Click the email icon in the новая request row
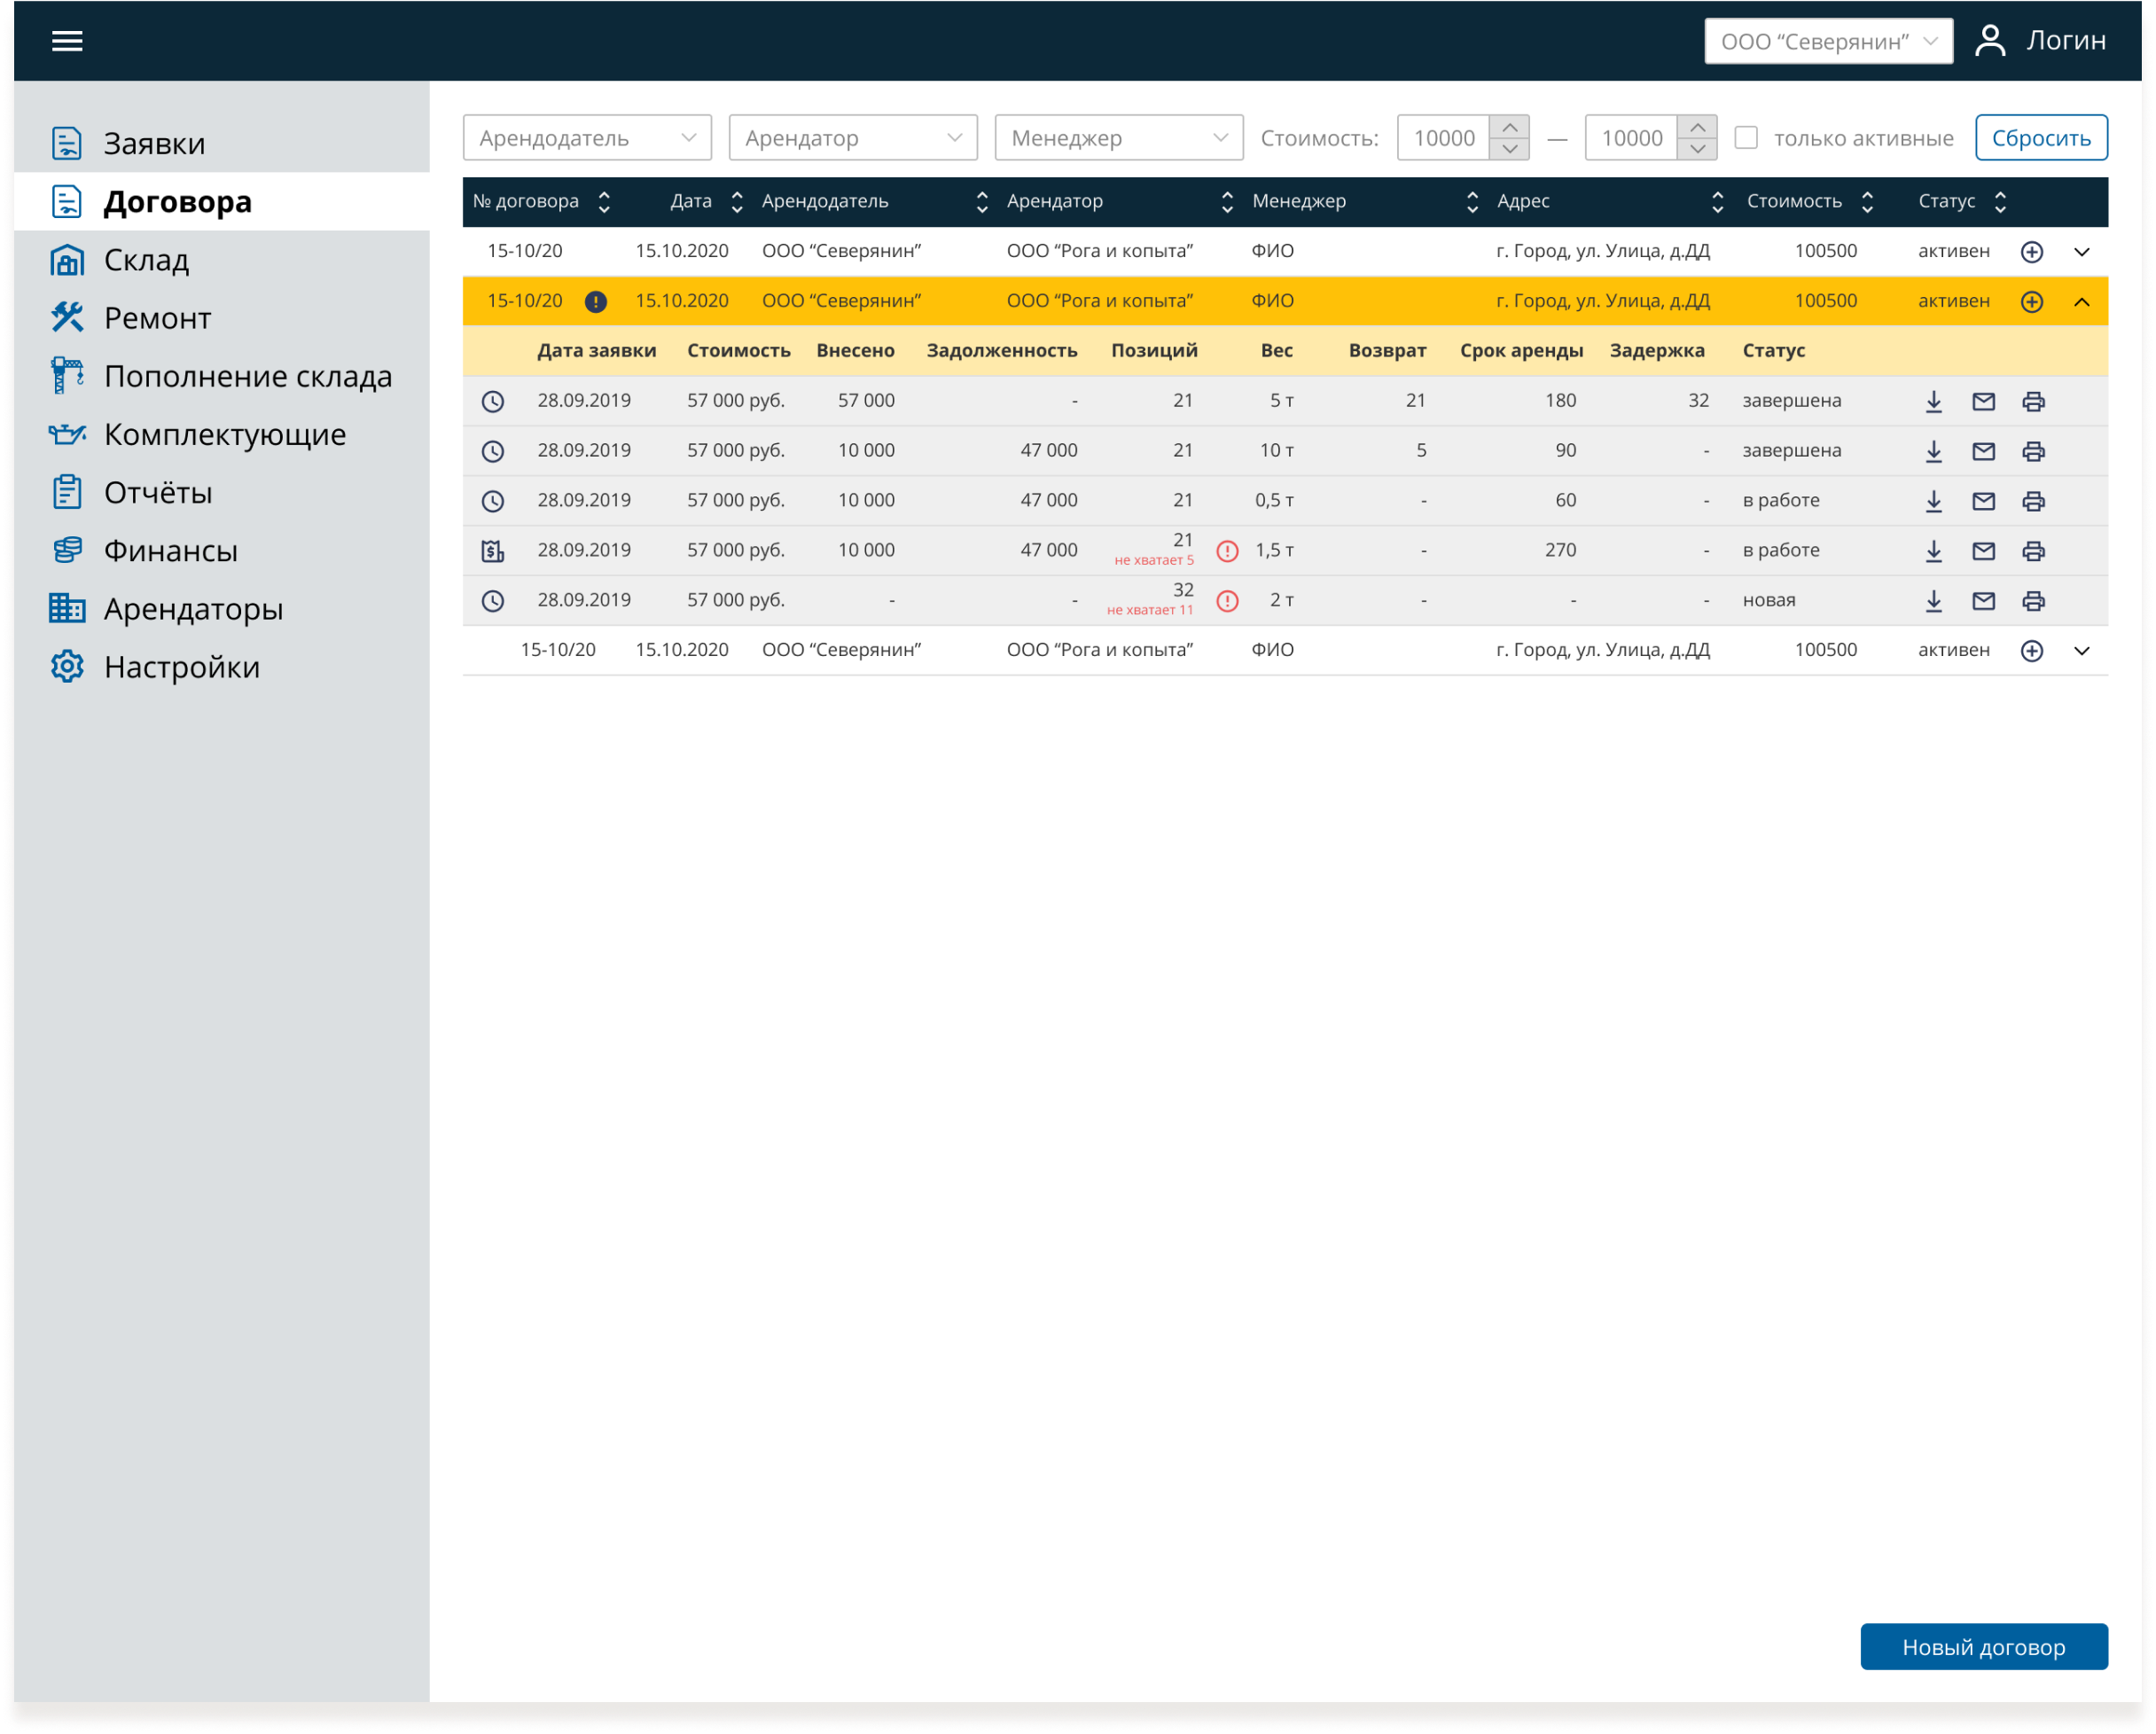This screenshot has width=2156, height=1734. 1983,601
